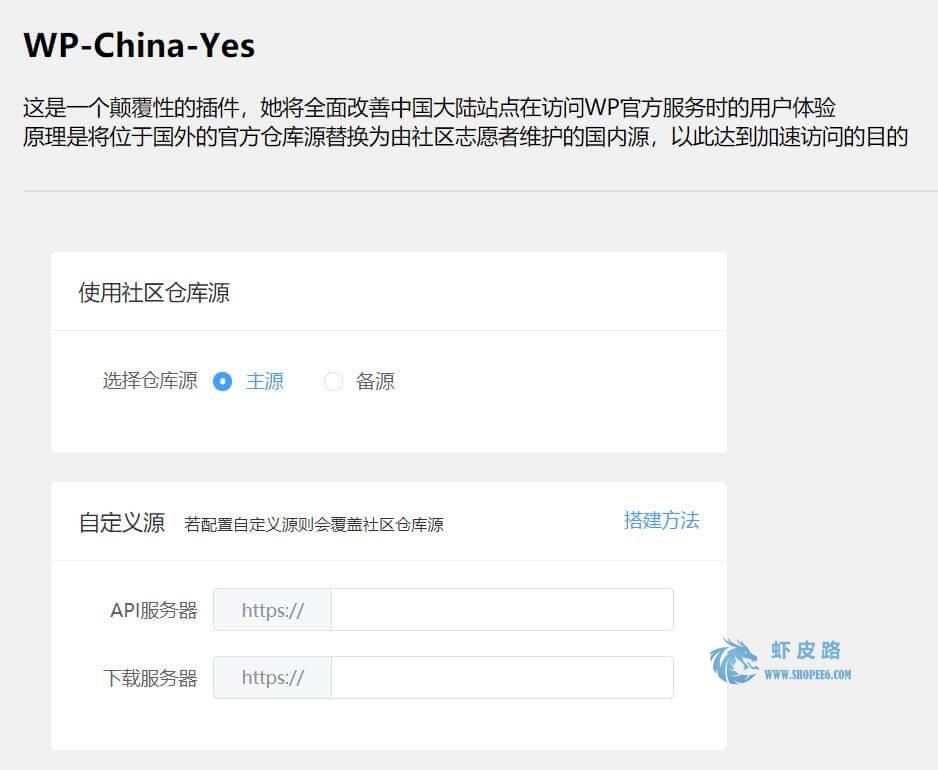Select the 主源 radio button
The image size is (938, 770).
[223, 381]
